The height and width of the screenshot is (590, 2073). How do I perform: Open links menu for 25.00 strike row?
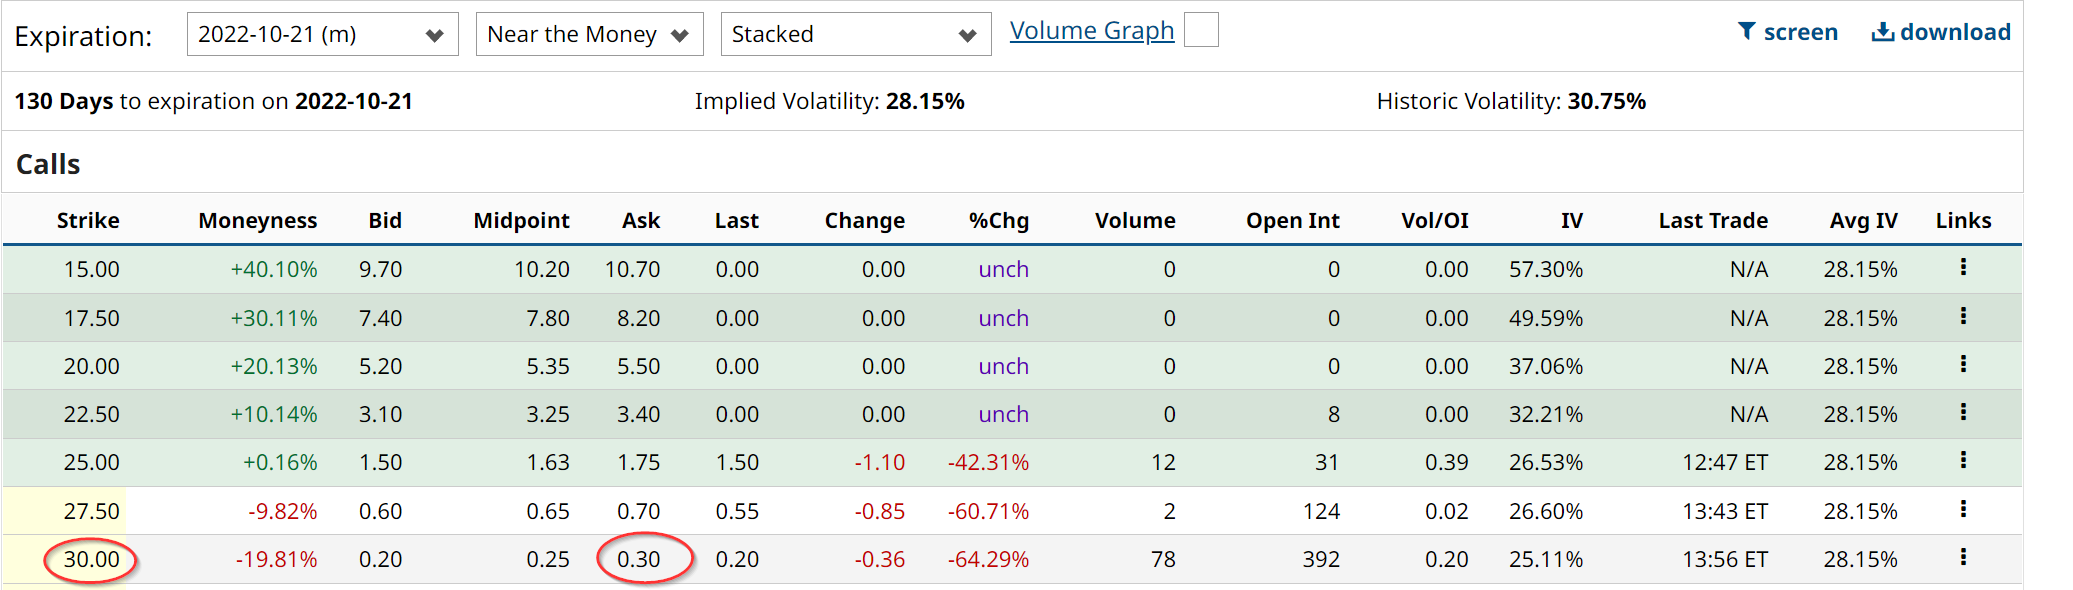[1963, 460]
